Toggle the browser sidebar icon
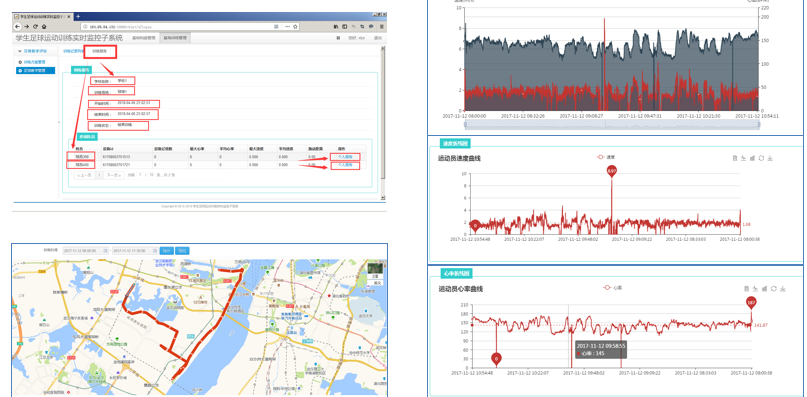The width and height of the screenshot is (807, 397). pyautogui.click(x=344, y=26)
